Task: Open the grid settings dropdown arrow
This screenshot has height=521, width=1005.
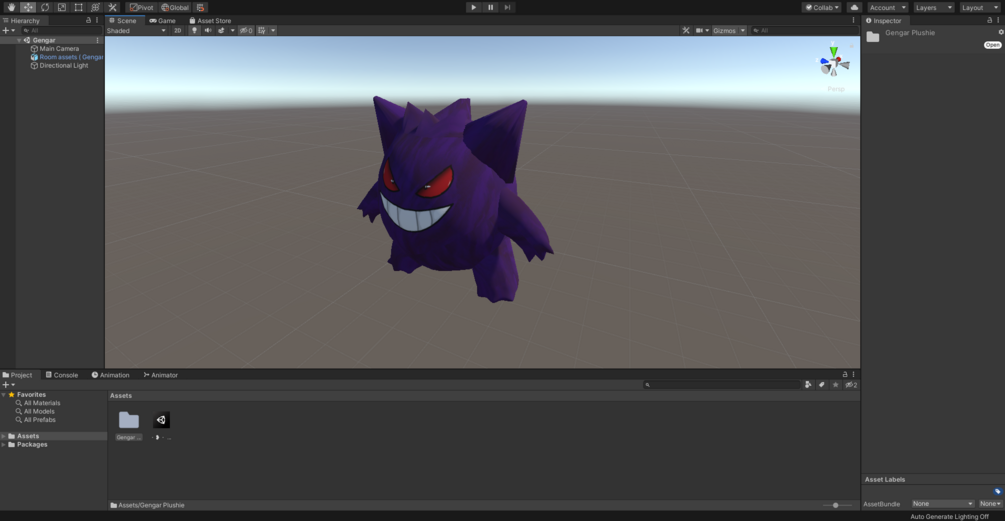Action: coord(273,30)
